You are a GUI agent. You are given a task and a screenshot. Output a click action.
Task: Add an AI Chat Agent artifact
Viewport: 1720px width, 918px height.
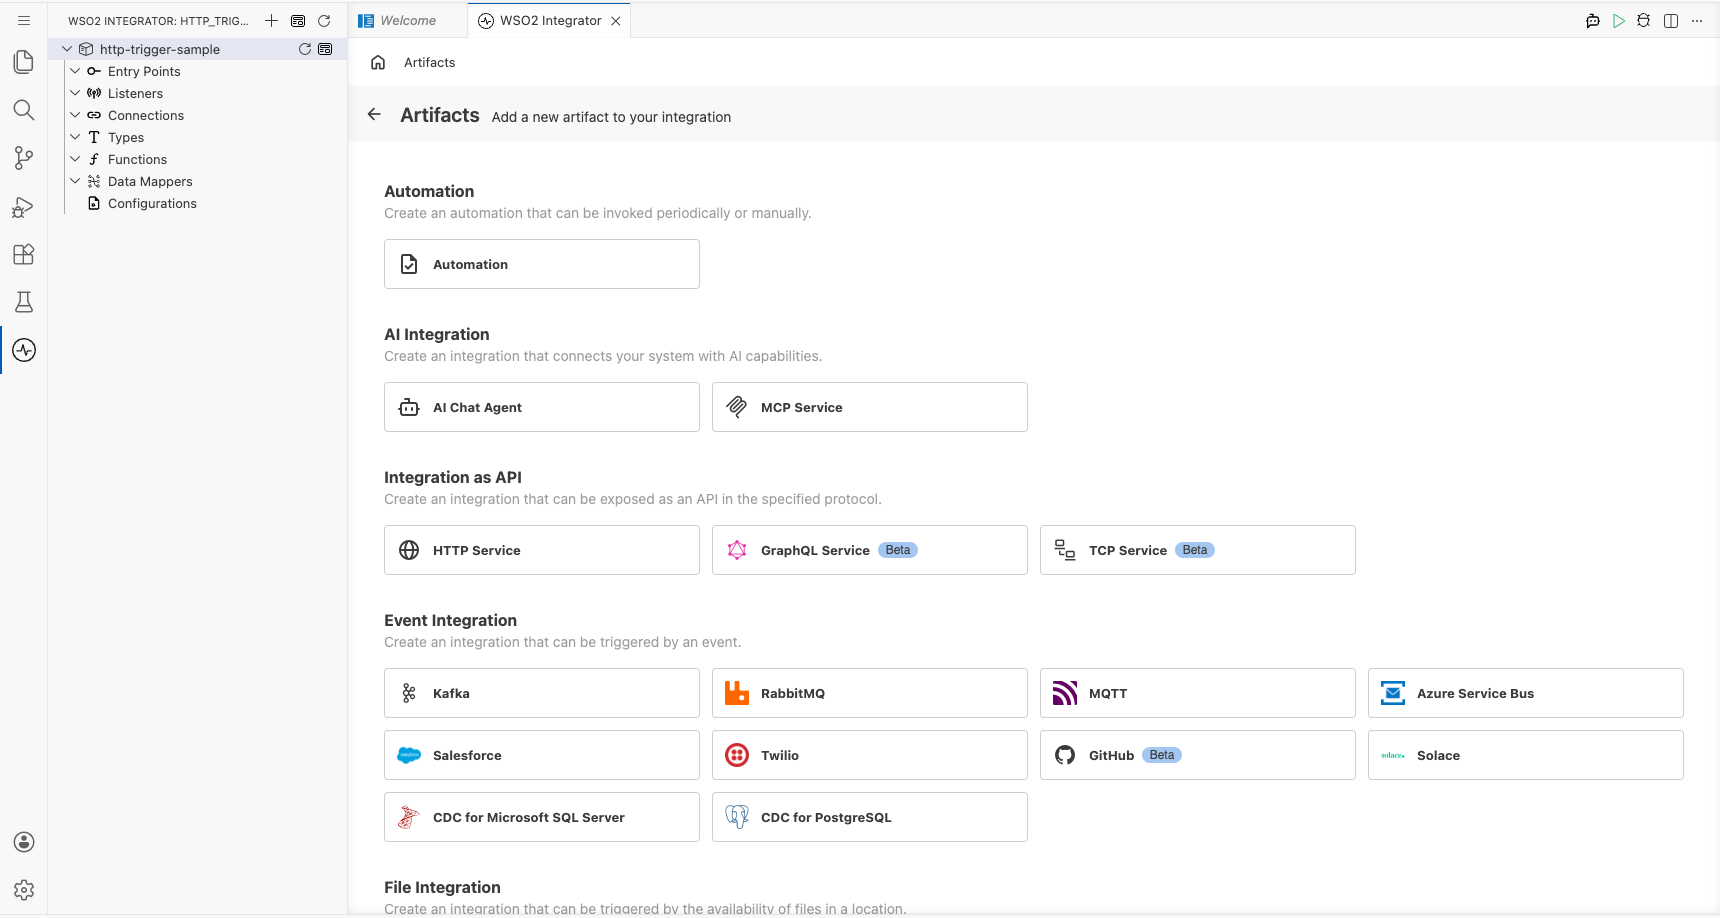coord(542,407)
